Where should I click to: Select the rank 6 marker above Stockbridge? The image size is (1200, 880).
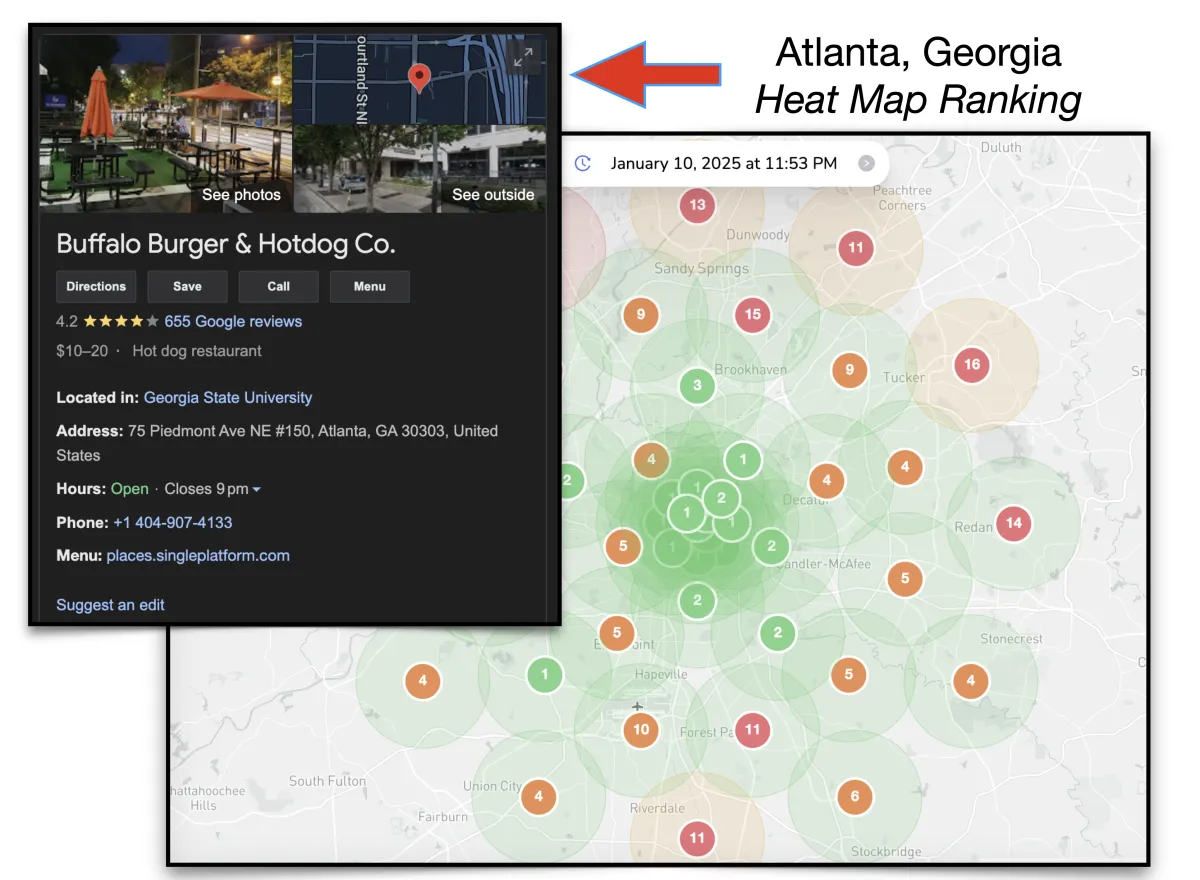(x=854, y=797)
